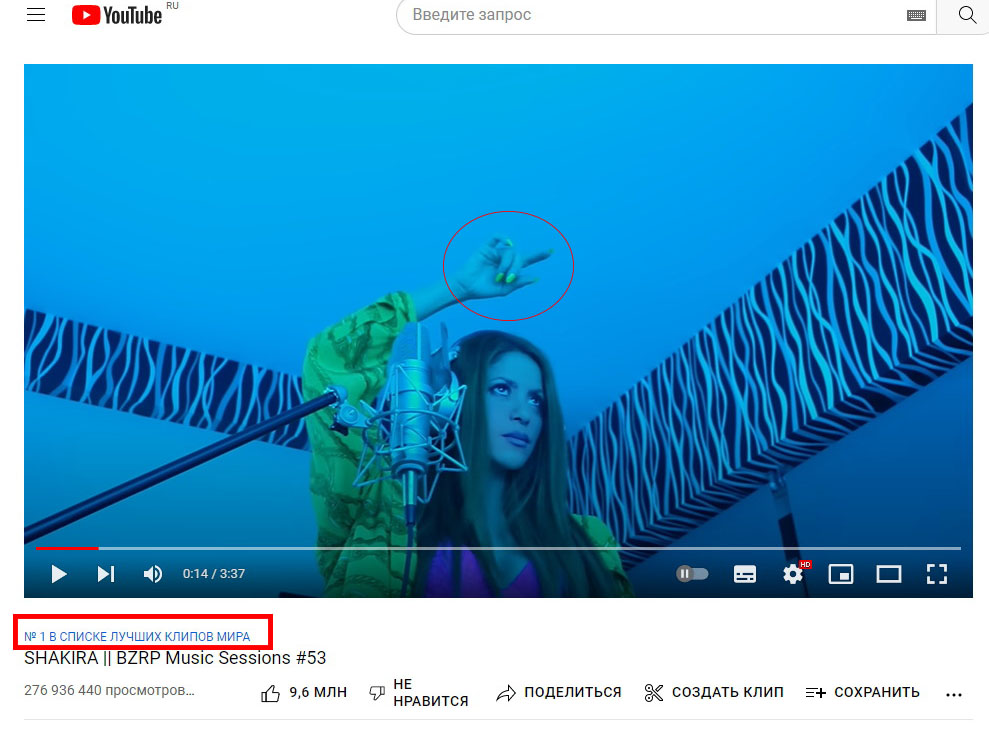Image resolution: width=989 pixels, height=730 pixels.
Task: Click 'Создать клип' button
Action: (x=714, y=693)
